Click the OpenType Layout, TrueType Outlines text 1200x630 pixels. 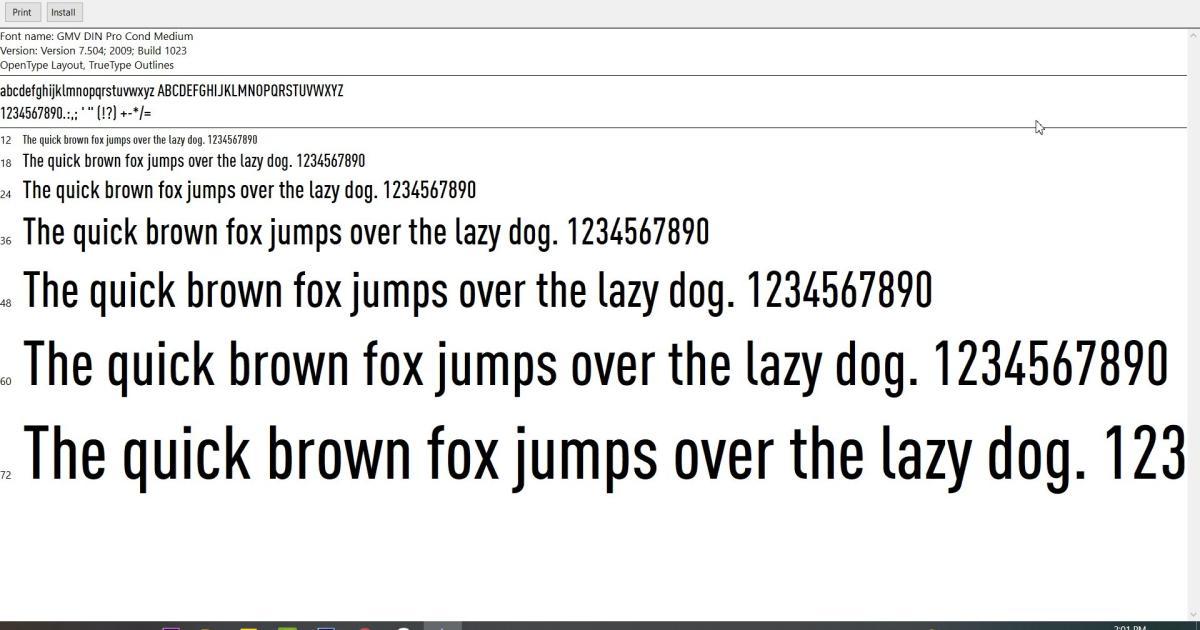point(87,64)
